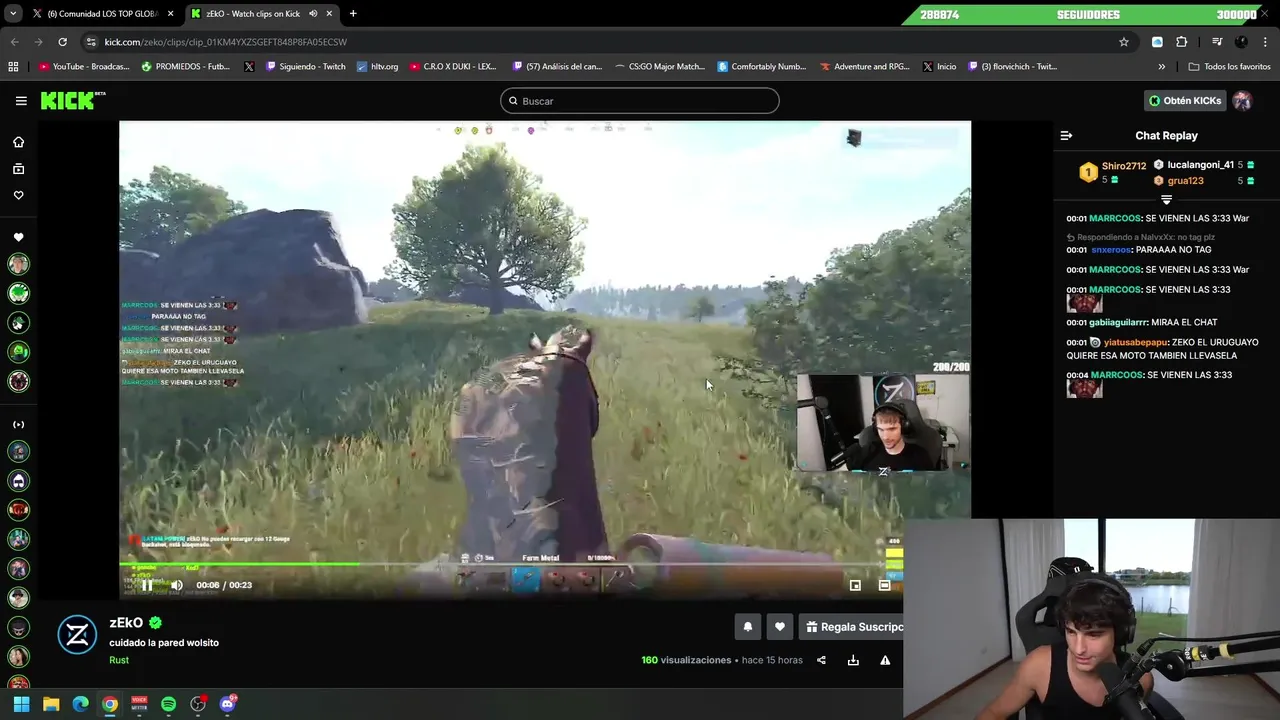This screenshot has height=720, width=1280.
Task: Mute the Kick tab's audio indicator
Action: [313, 14]
